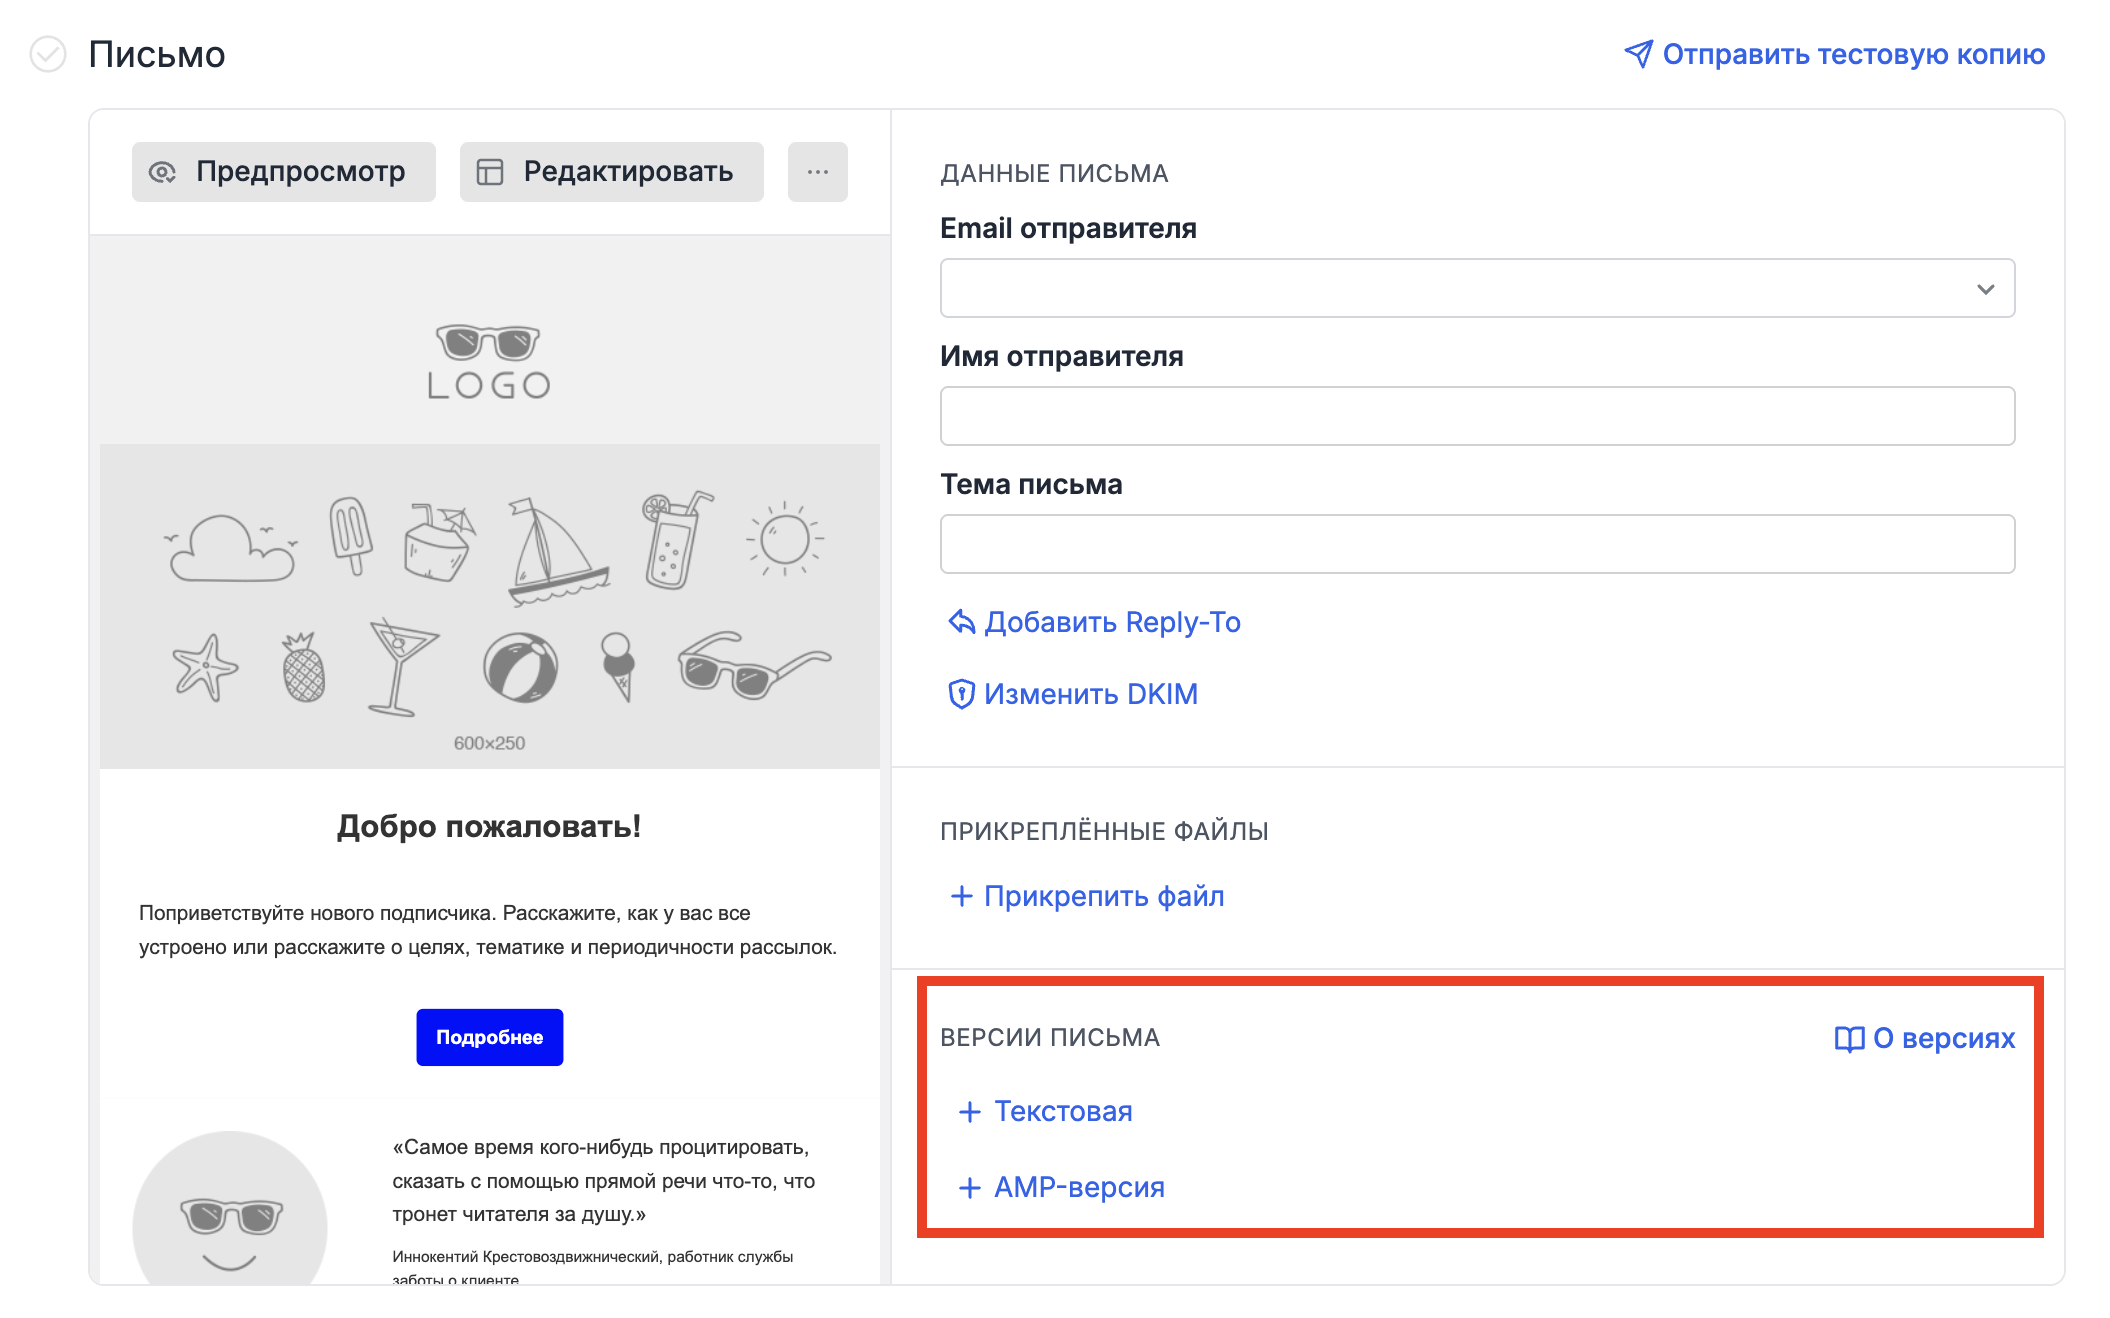Image resolution: width=2110 pixels, height=1318 pixels.
Task: Click the paper plane send-test icon
Action: click(x=1638, y=54)
